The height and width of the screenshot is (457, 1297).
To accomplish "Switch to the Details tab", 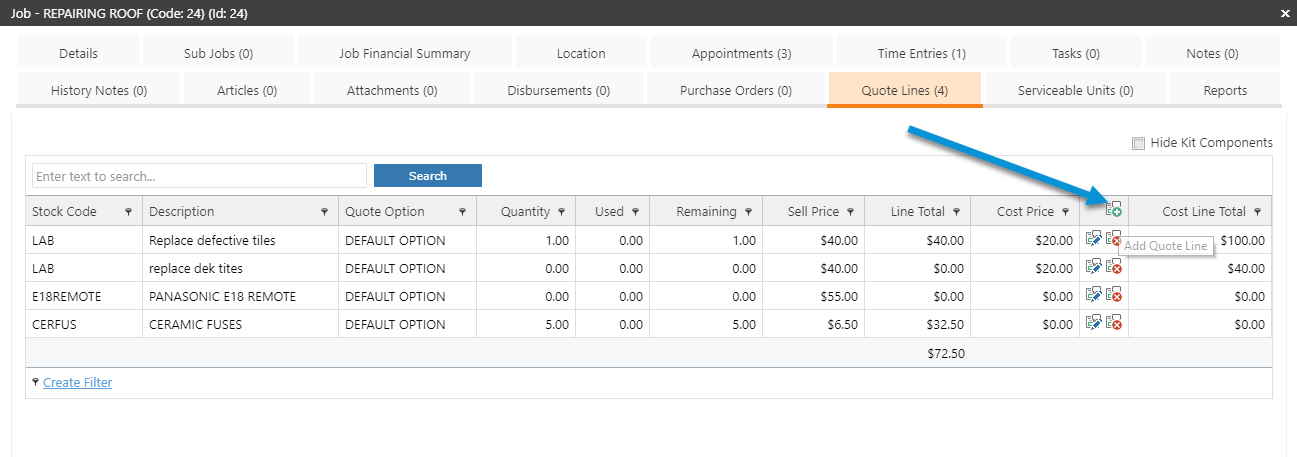I will click(x=79, y=53).
